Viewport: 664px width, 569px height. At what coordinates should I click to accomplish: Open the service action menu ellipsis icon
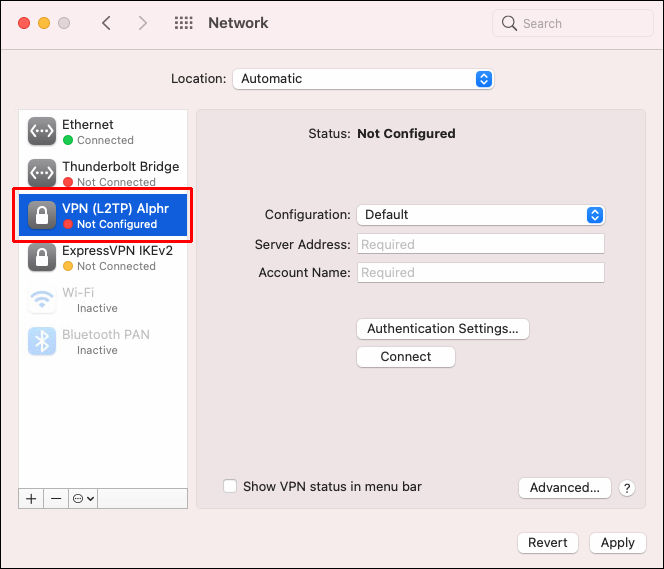pyautogui.click(x=83, y=499)
